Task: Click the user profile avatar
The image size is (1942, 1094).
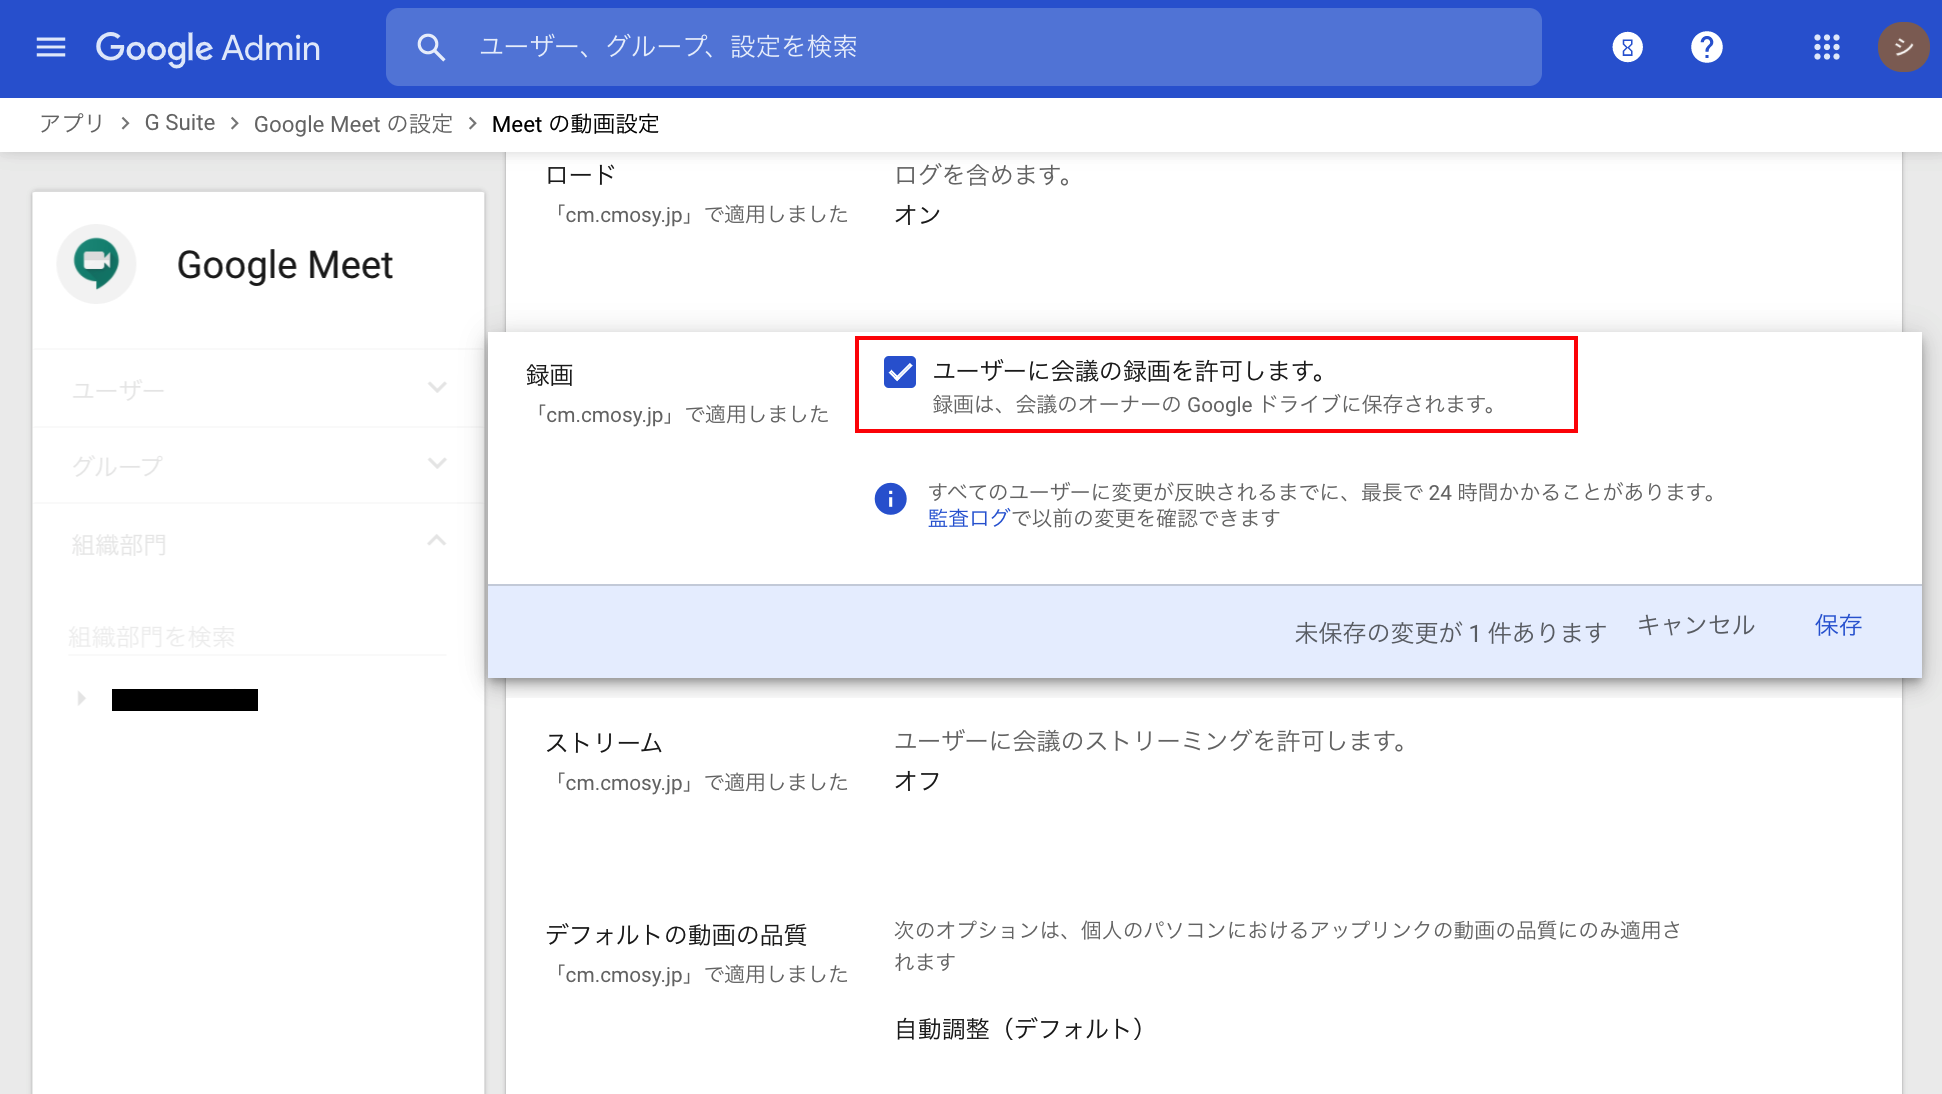Action: click(x=1903, y=47)
